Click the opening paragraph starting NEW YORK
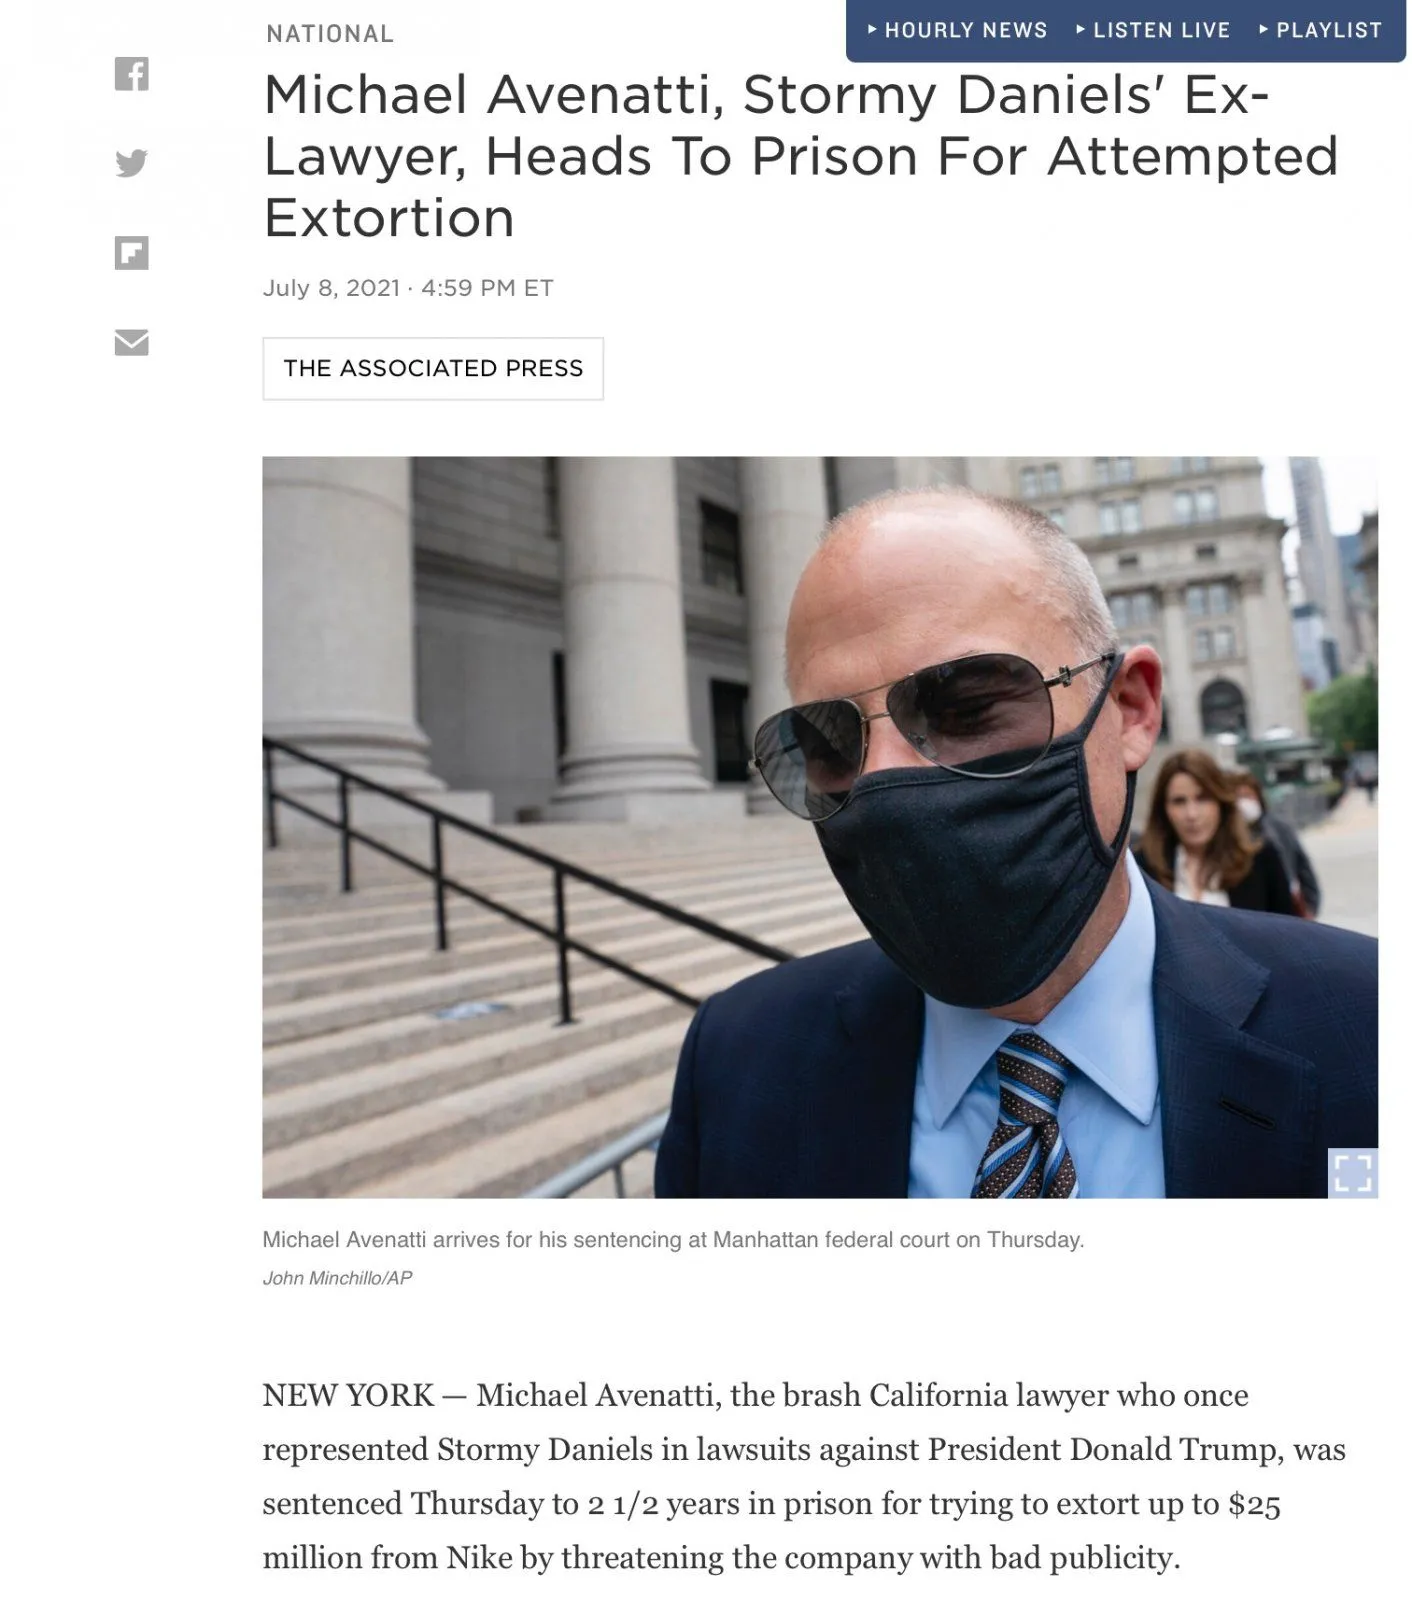1412x1600 pixels. click(x=804, y=1476)
